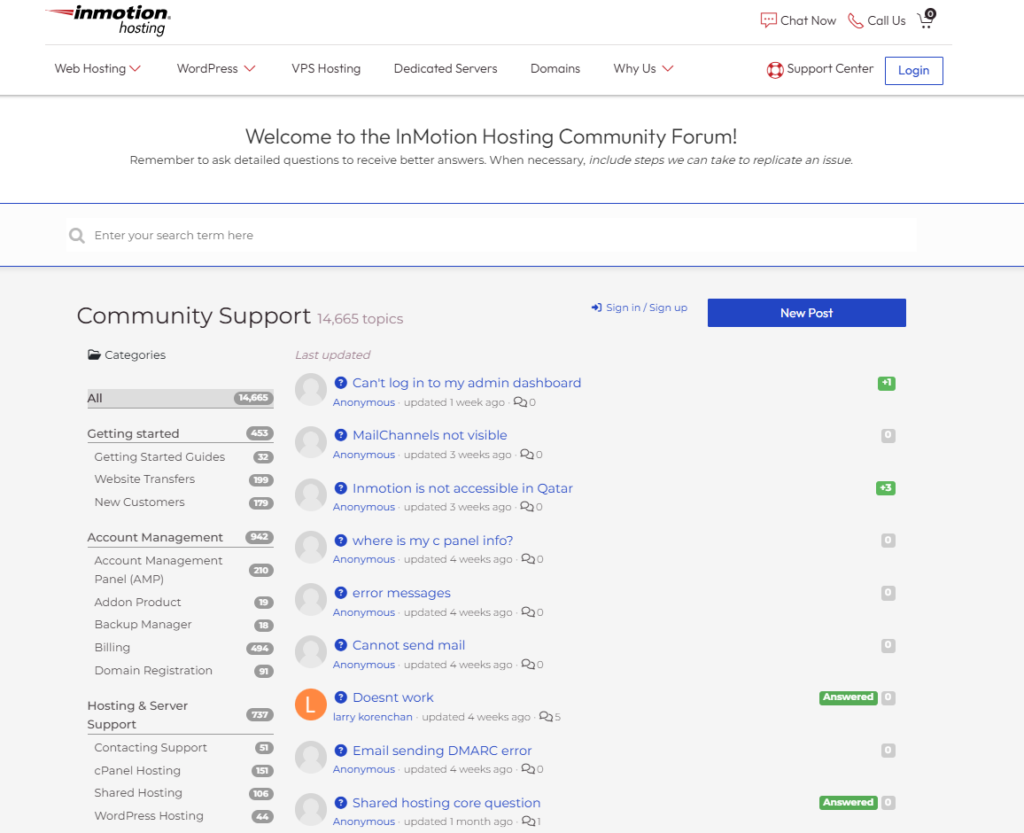Click question icon next to 'error messages'

pos(340,593)
